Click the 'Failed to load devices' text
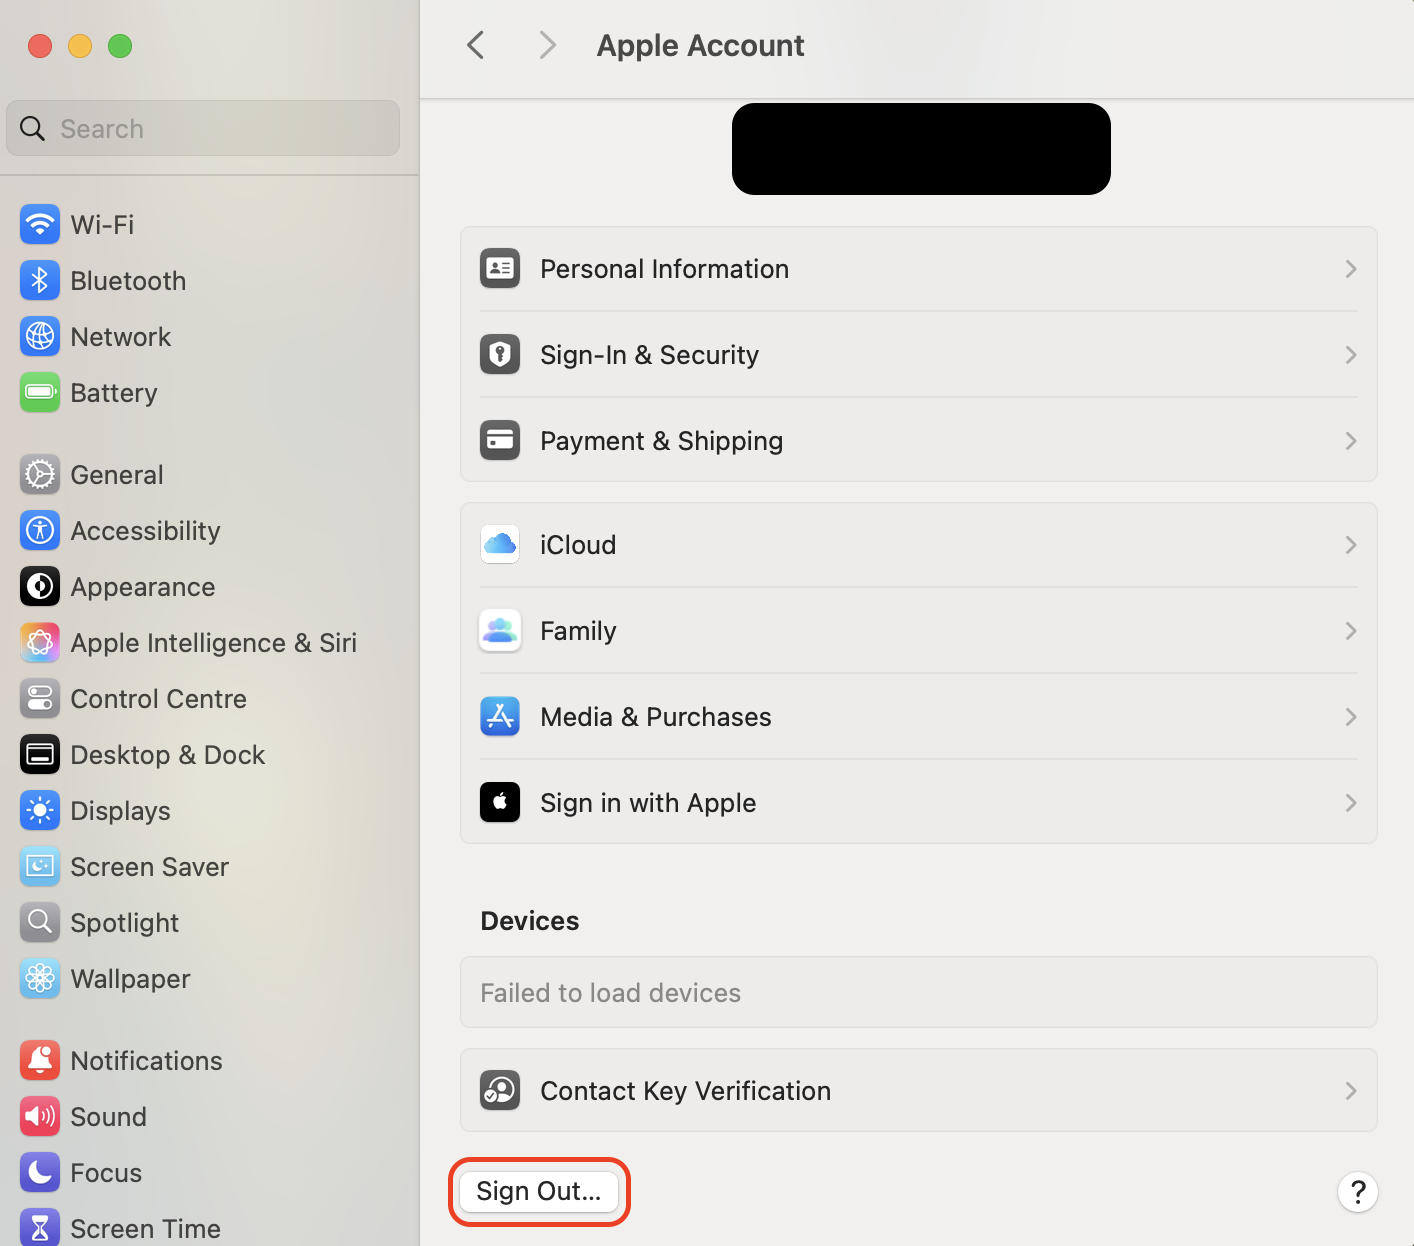The height and width of the screenshot is (1246, 1414). [611, 993]
